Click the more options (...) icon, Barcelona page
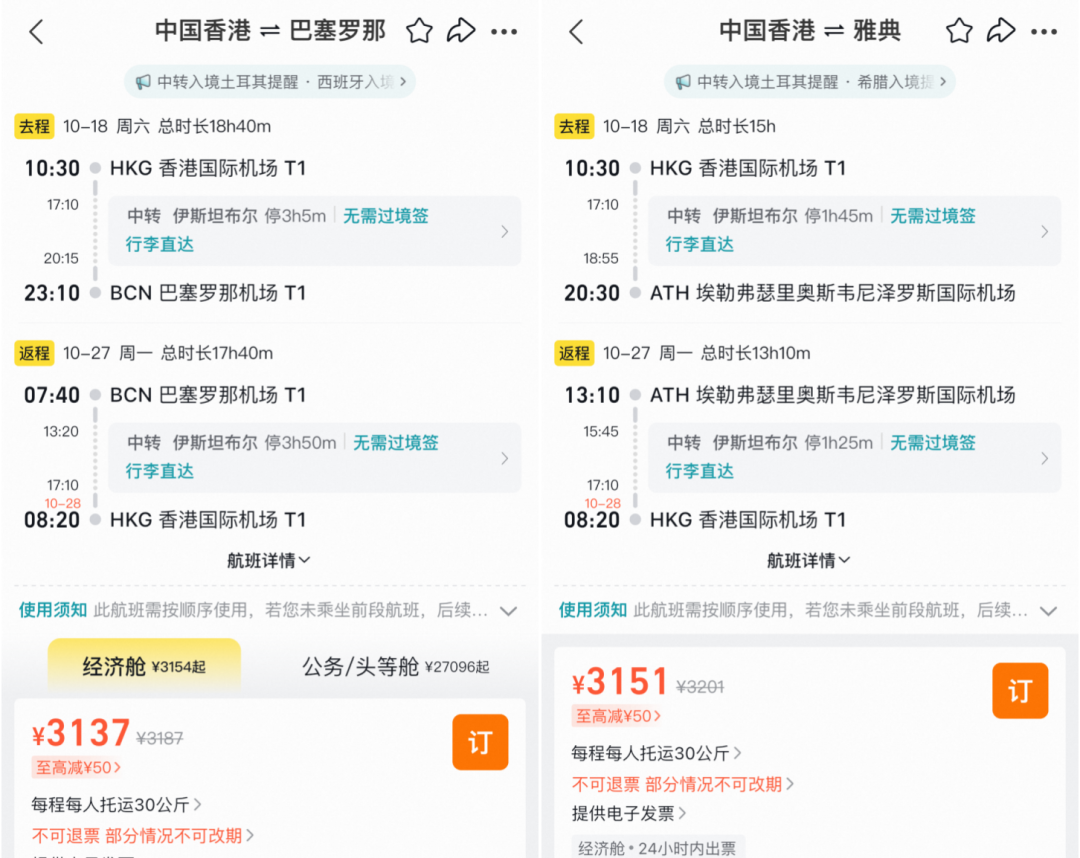This screenshot has height=858, width=1080. 505,31
